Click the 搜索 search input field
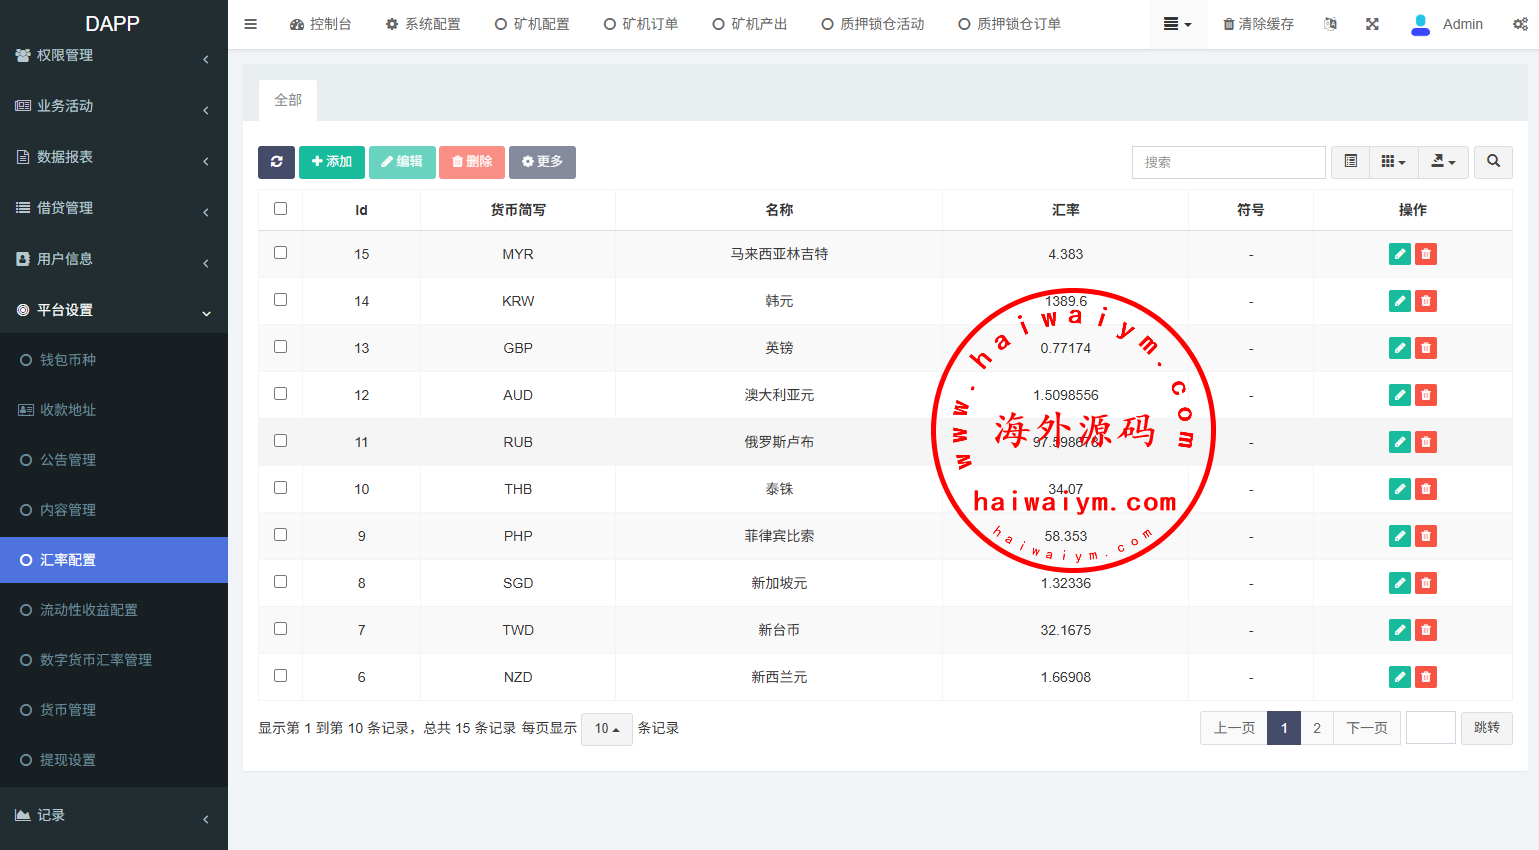1539x850 pixels. click(x=1228, y=162)
